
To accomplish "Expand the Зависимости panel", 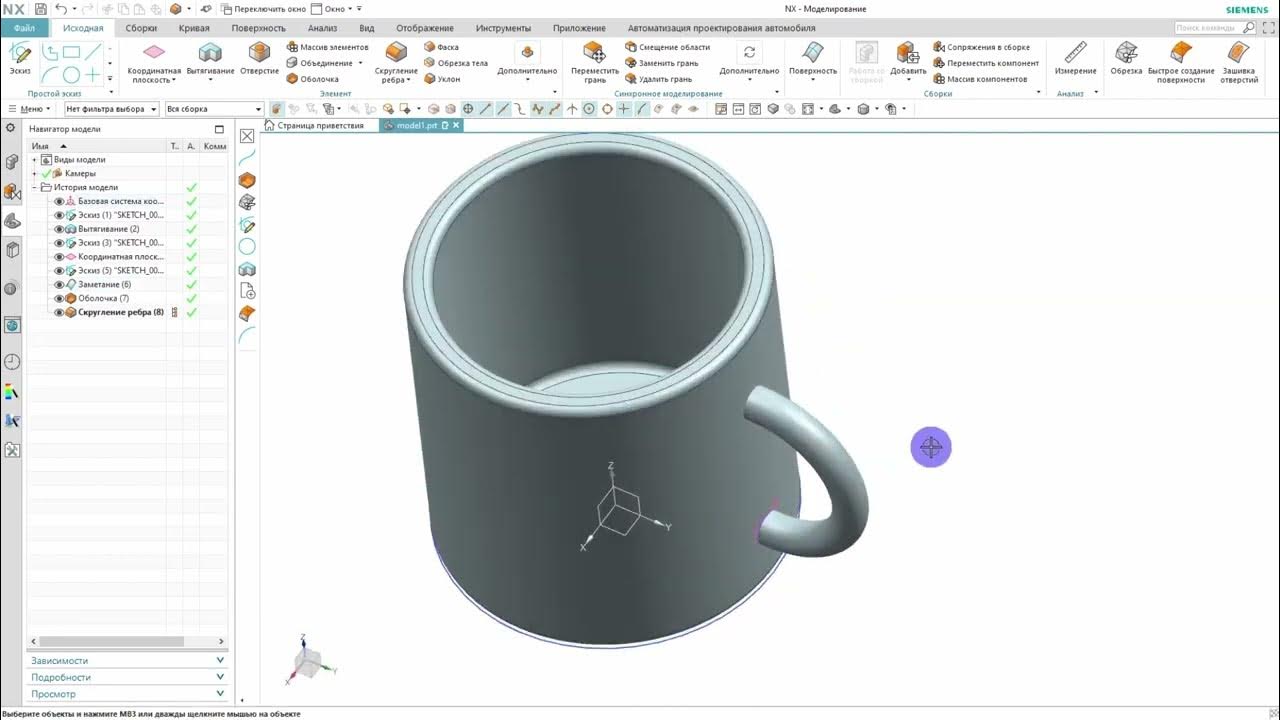I will click(127, 660).
